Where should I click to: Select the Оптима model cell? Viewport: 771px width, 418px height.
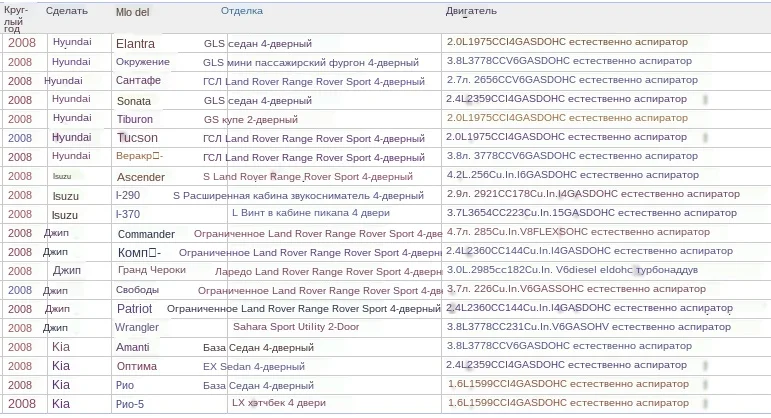pos(137,366)
